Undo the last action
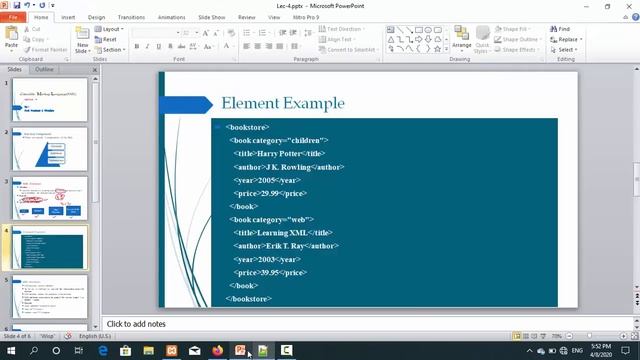Viewport: 640px width, 360px height. coord(27,5)
